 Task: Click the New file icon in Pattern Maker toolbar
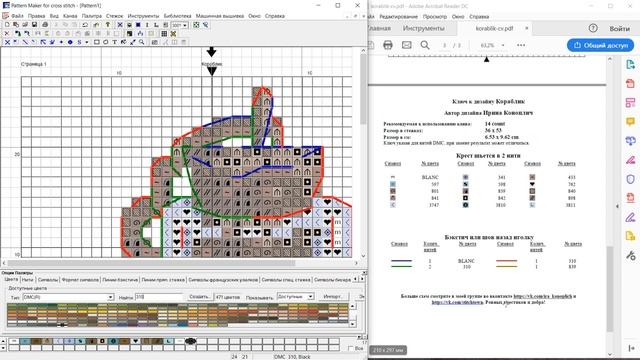click(7, 25)
